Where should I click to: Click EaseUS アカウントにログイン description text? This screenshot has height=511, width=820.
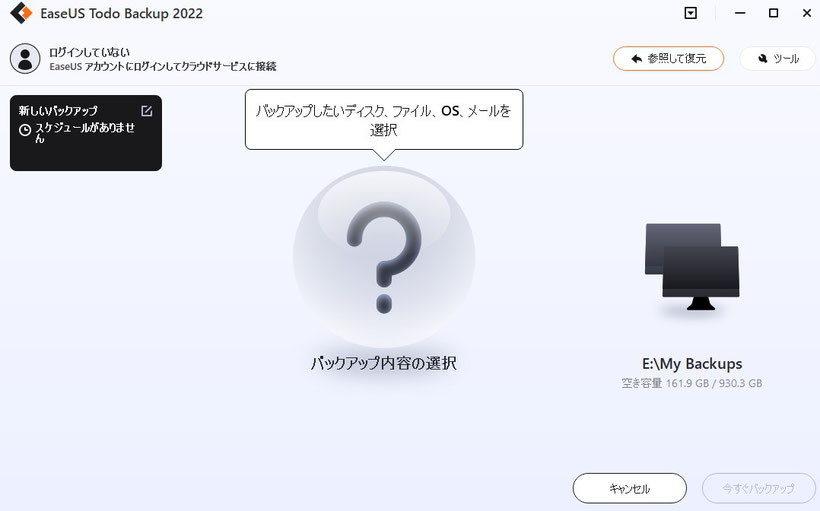(163, 66)
